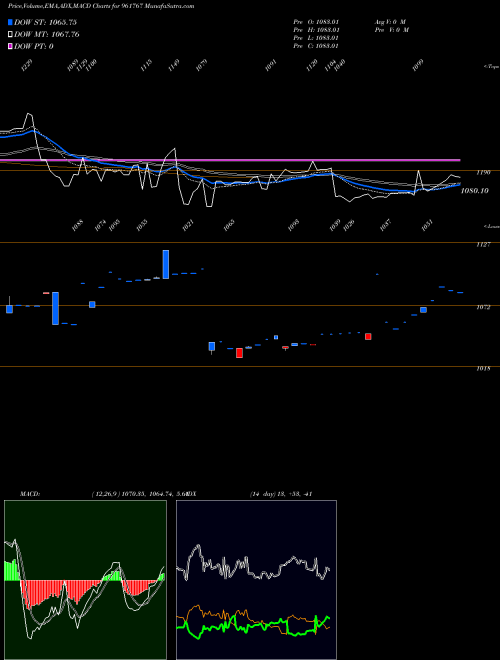This screenshot has height=660, width=500.
Task: Click the blue DOW ST legend swatch
Action: pos(10,22)
